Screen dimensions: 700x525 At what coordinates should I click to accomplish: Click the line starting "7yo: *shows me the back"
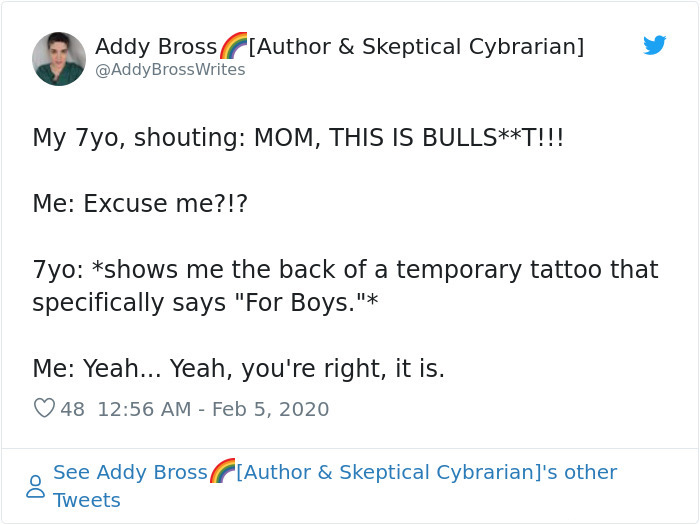345,270
